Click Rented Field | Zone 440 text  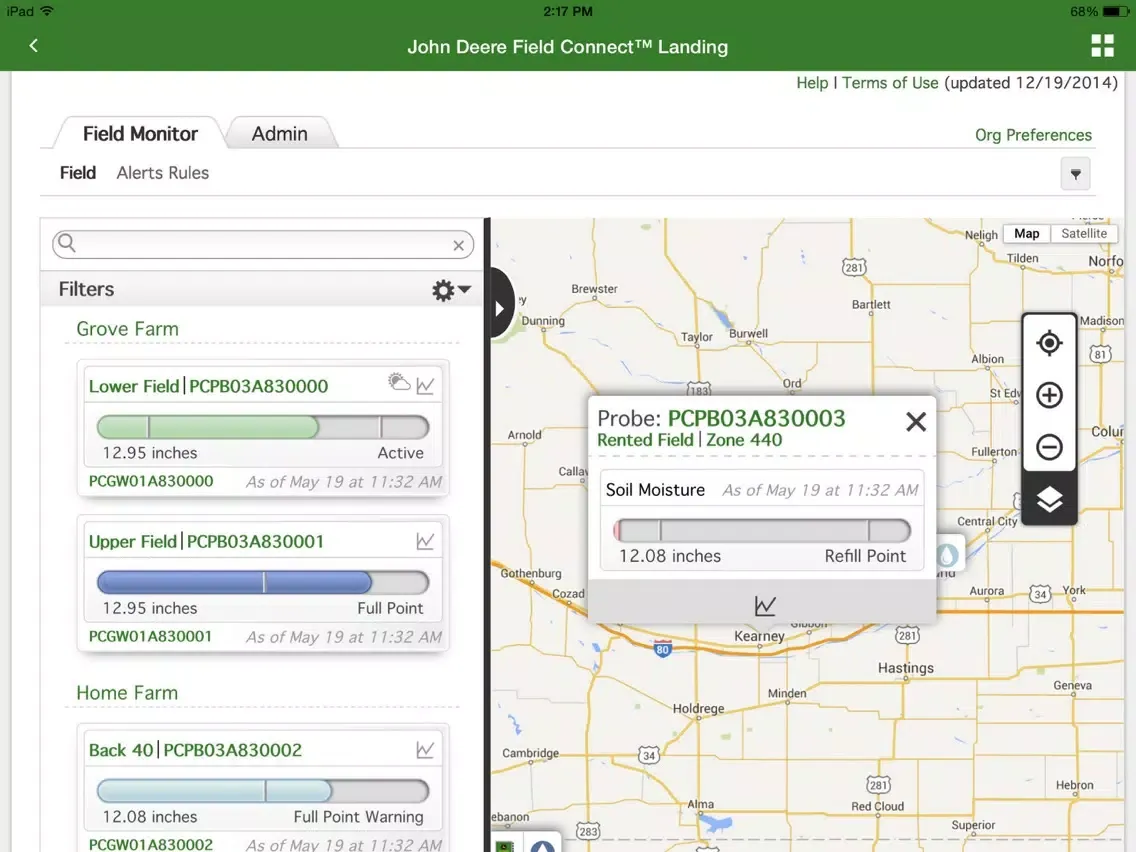689,440
